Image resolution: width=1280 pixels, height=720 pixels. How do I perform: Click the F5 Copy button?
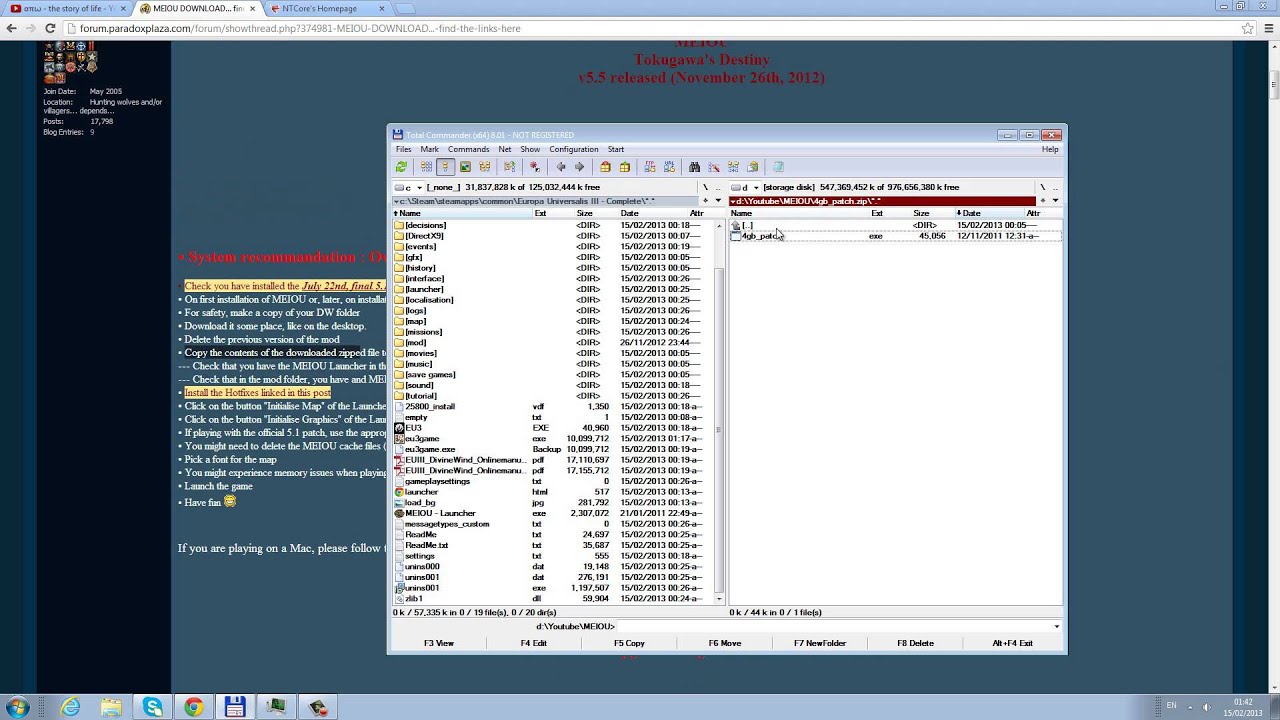tap(629, 643)
